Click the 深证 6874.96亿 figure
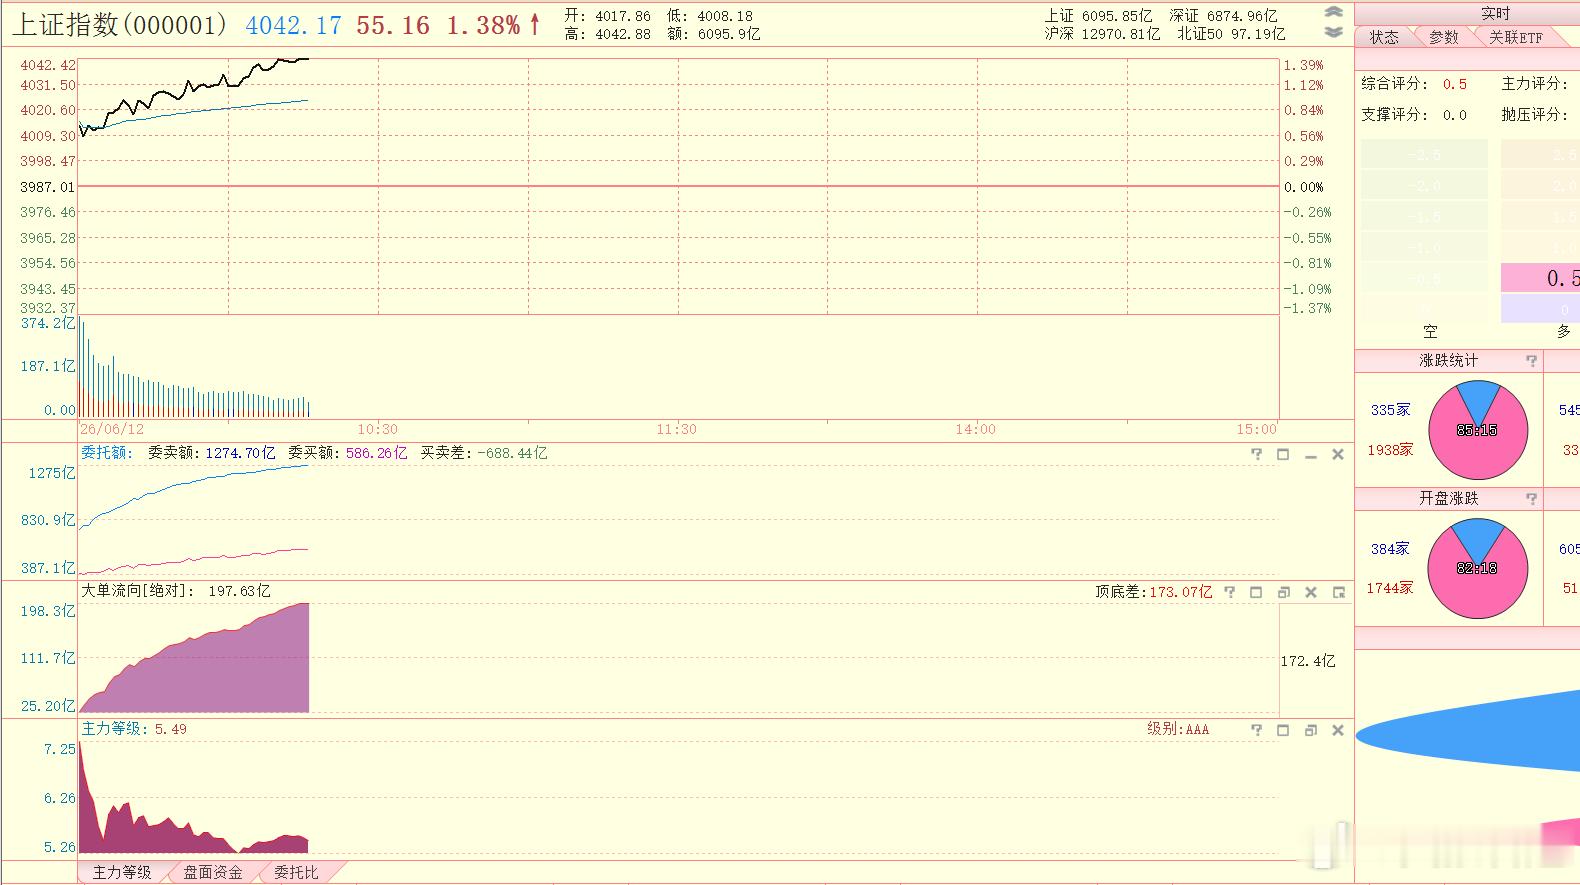 [x=1223, y=16]
